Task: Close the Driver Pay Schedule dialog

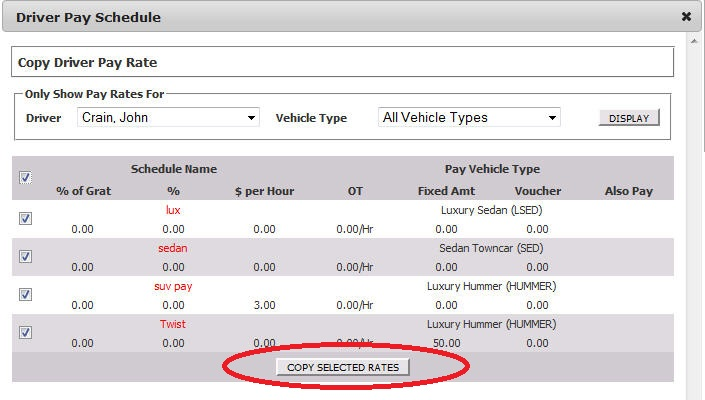Action: (x=686, y=17)
